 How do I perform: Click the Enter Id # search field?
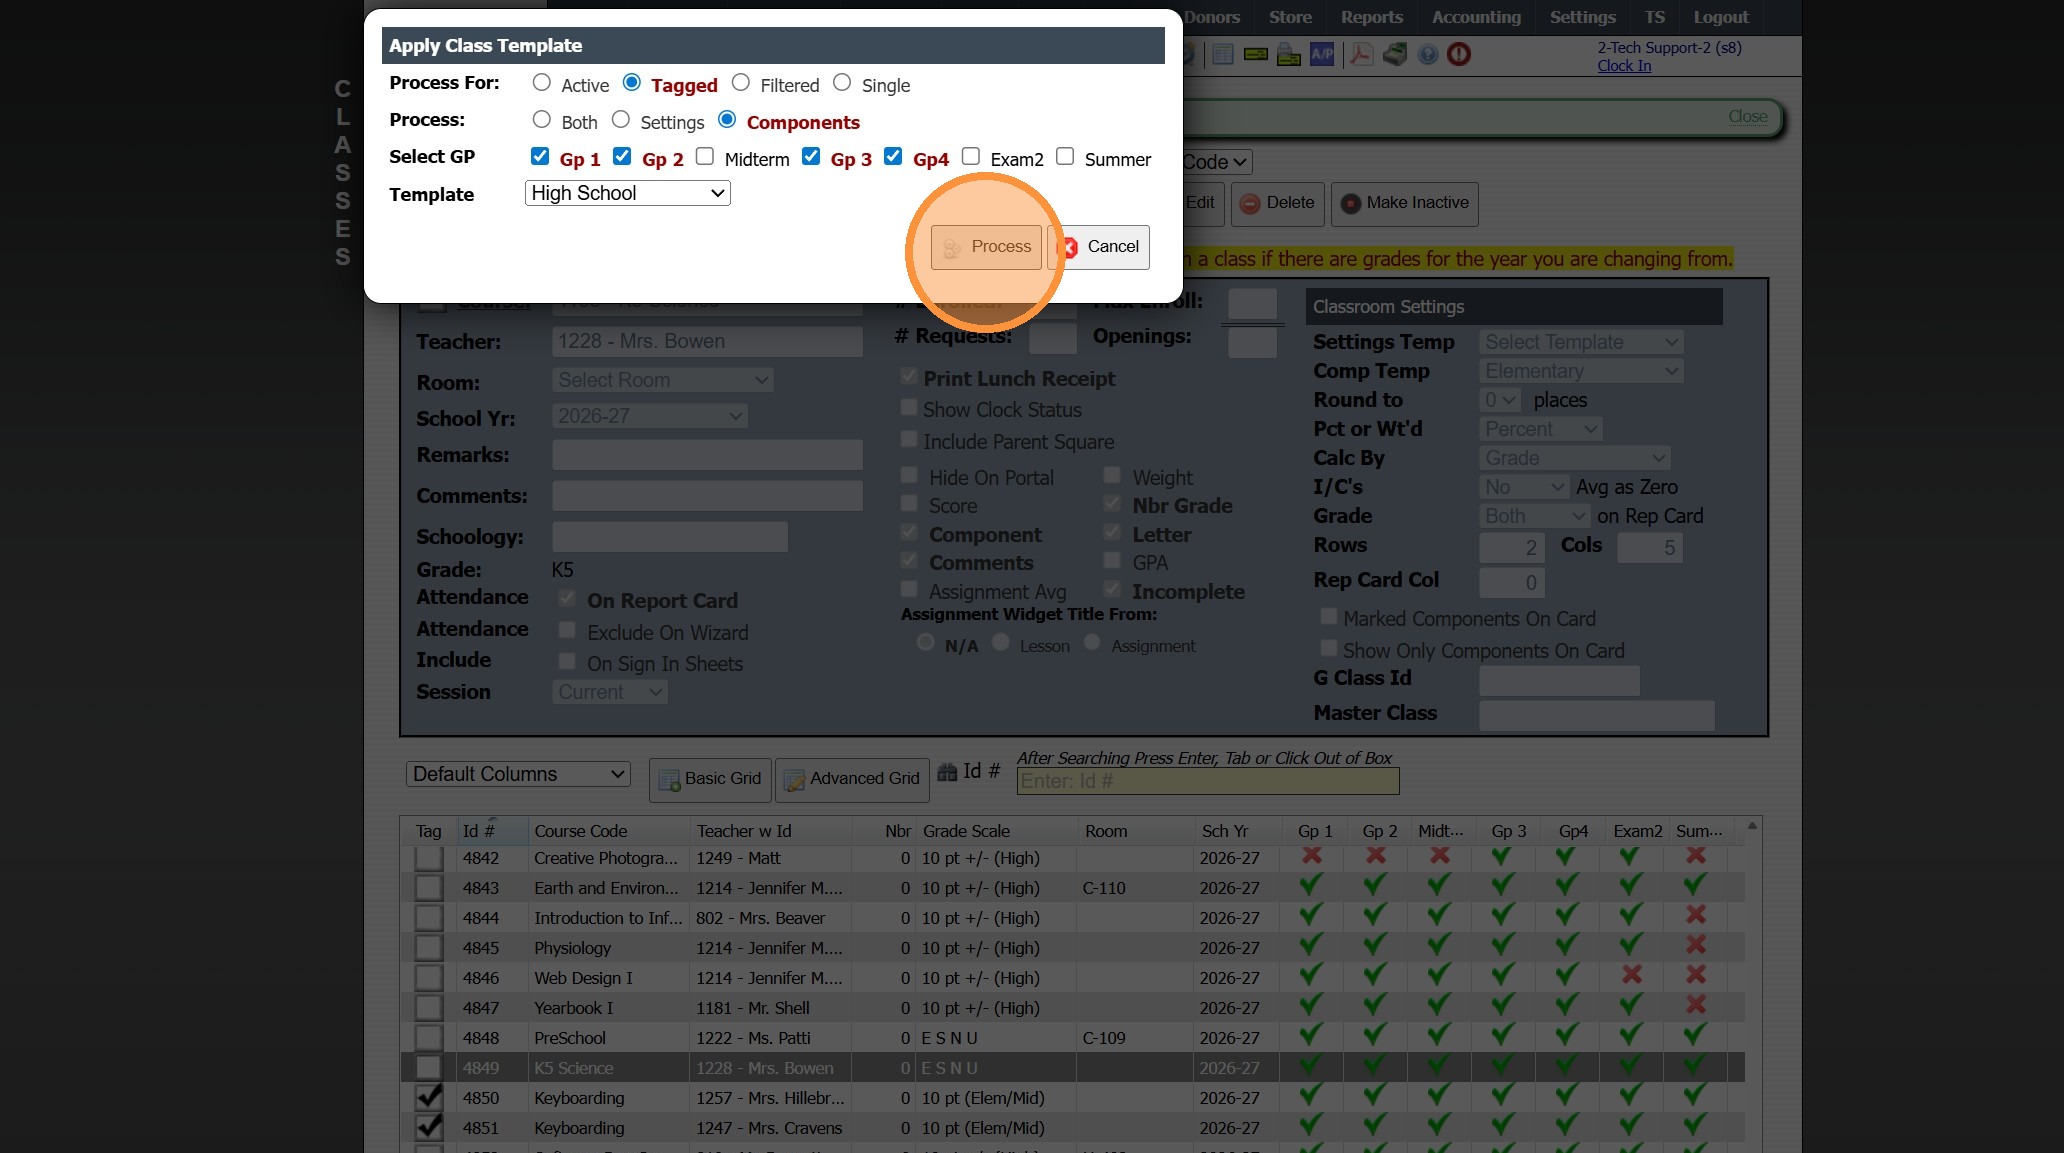click(1207, 781)
